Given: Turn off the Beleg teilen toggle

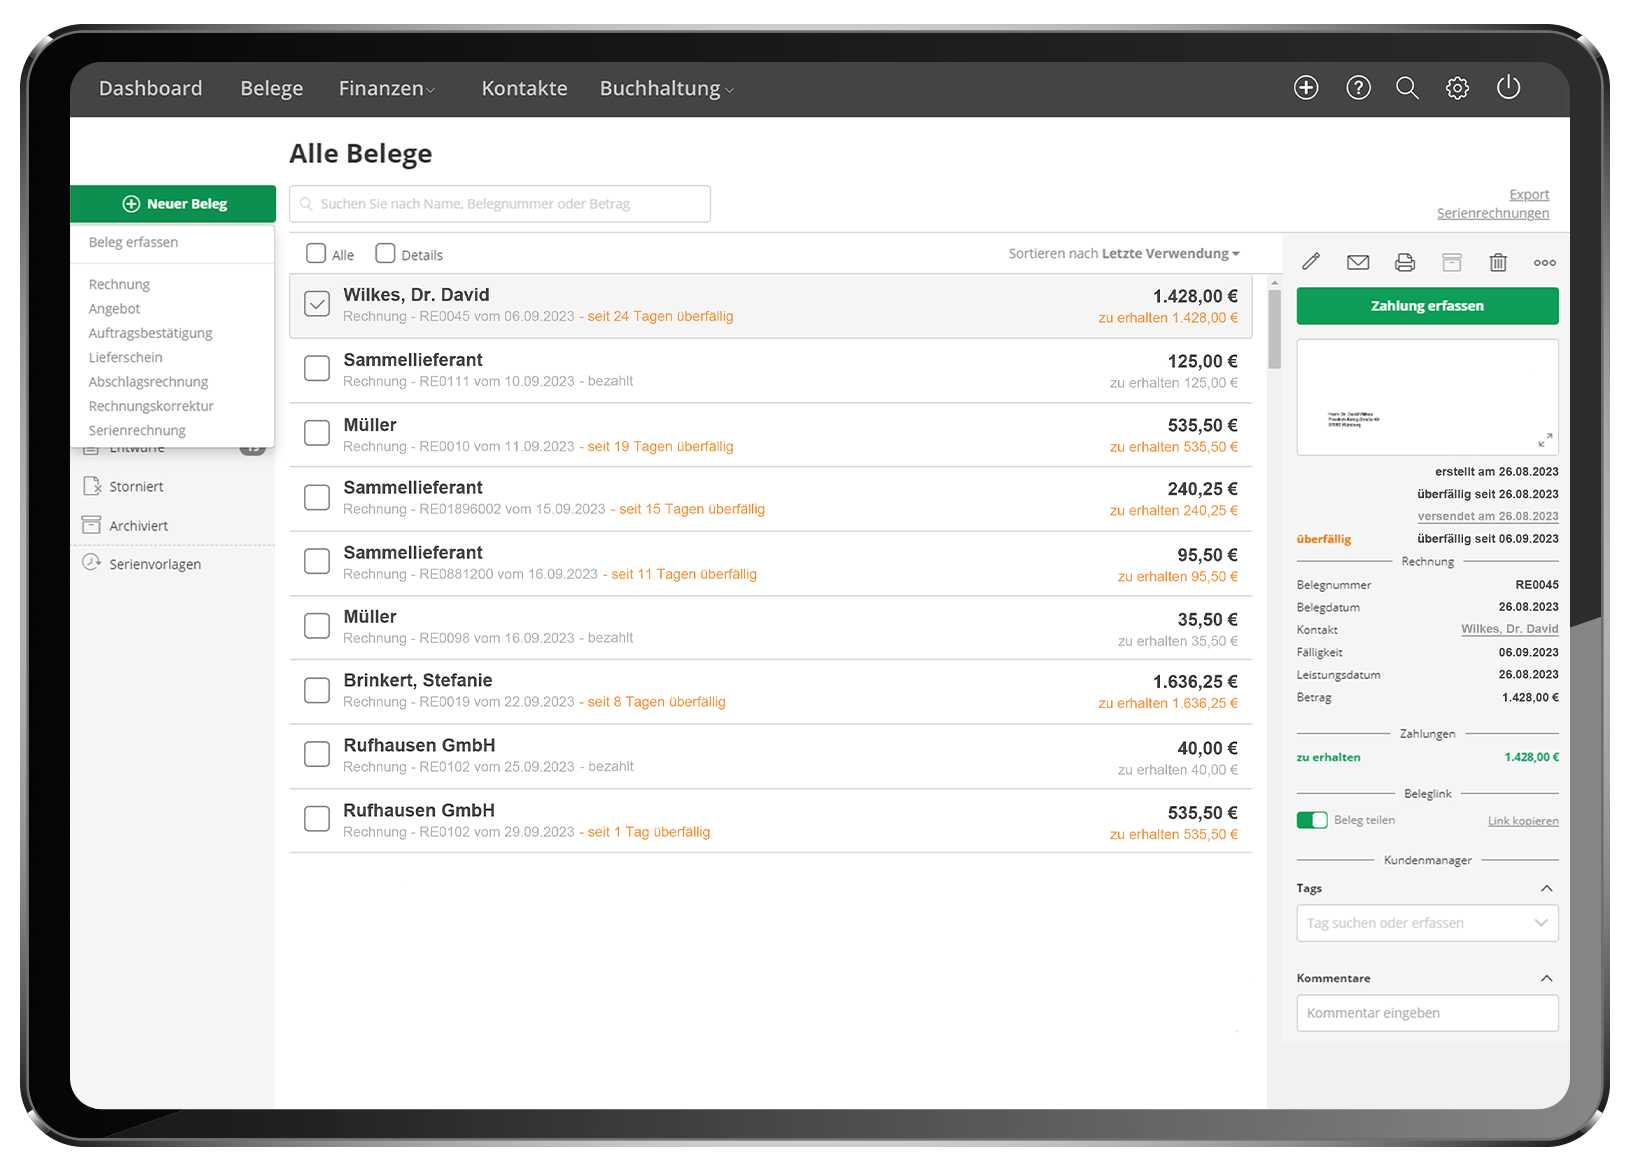Looking at the screenshot, I should (1311, 820).
